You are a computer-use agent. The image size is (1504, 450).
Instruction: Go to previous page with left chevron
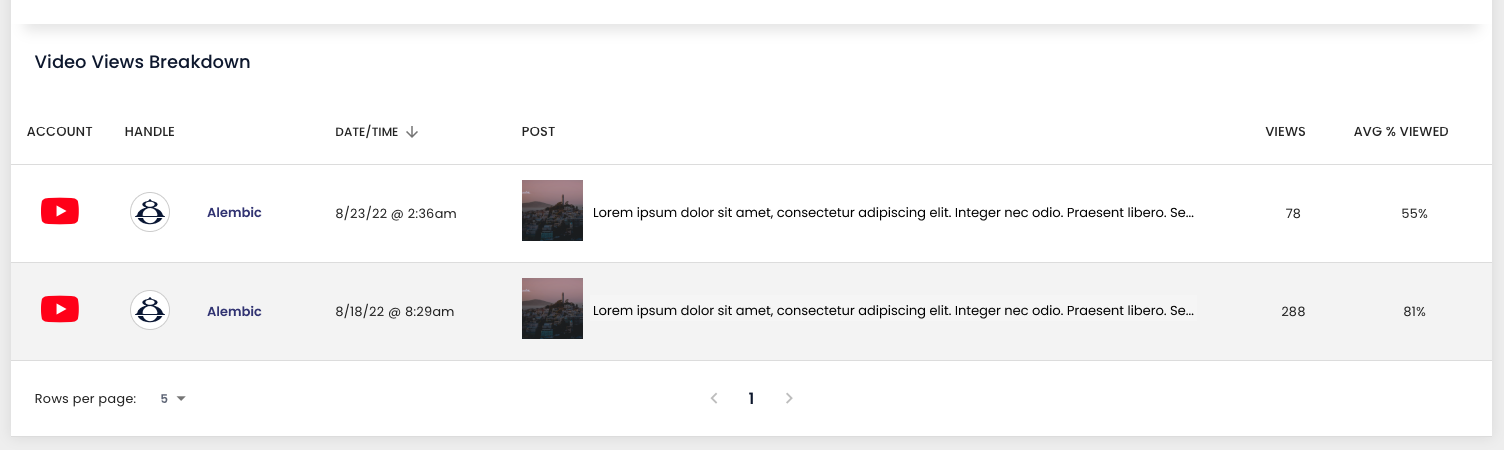[714, 398]
